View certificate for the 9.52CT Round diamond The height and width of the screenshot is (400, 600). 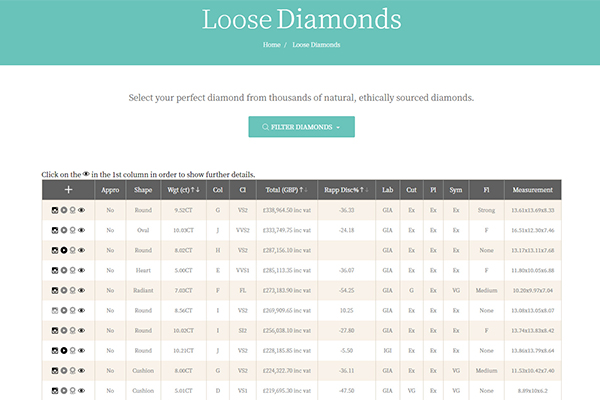tap(73, 210)
